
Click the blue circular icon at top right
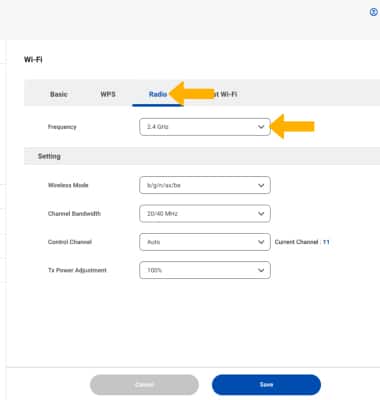374,12
